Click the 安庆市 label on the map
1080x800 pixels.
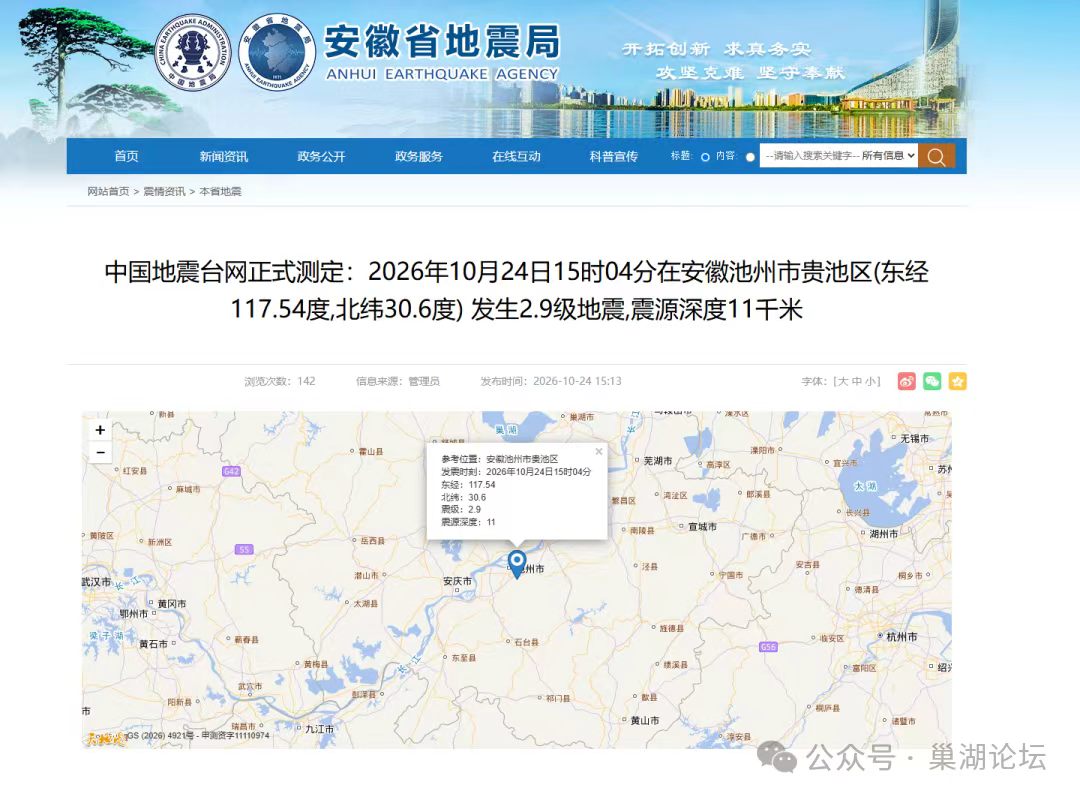click(x=457, y=582)
